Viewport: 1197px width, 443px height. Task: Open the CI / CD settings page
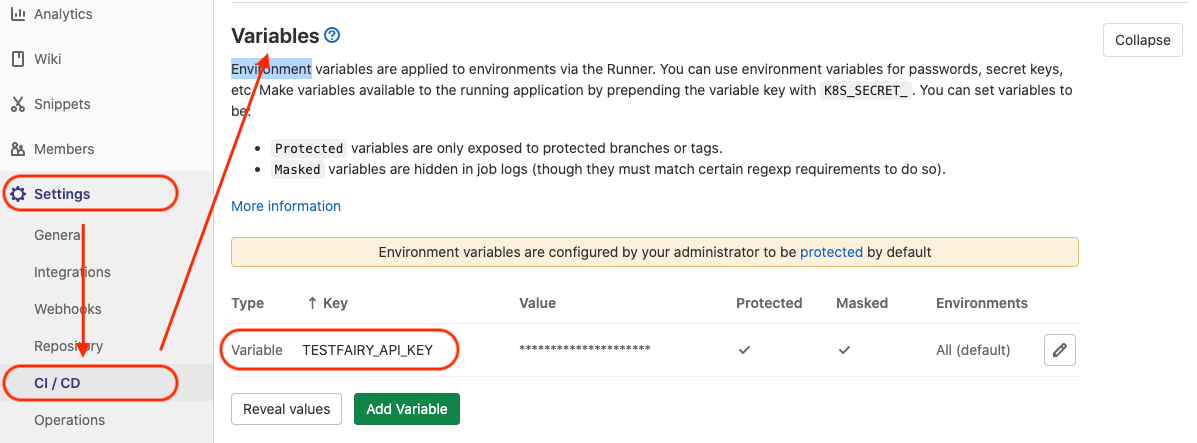pos(57,382)
